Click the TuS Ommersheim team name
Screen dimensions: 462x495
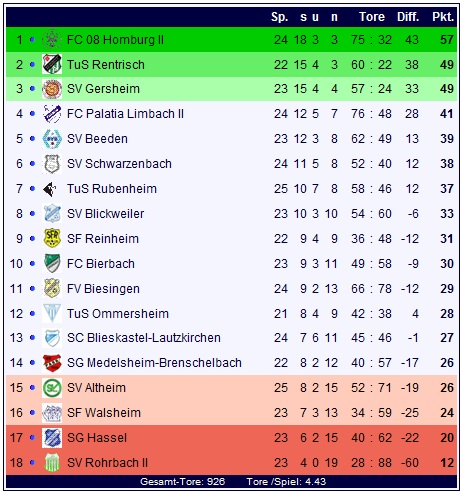click(118, 314)
